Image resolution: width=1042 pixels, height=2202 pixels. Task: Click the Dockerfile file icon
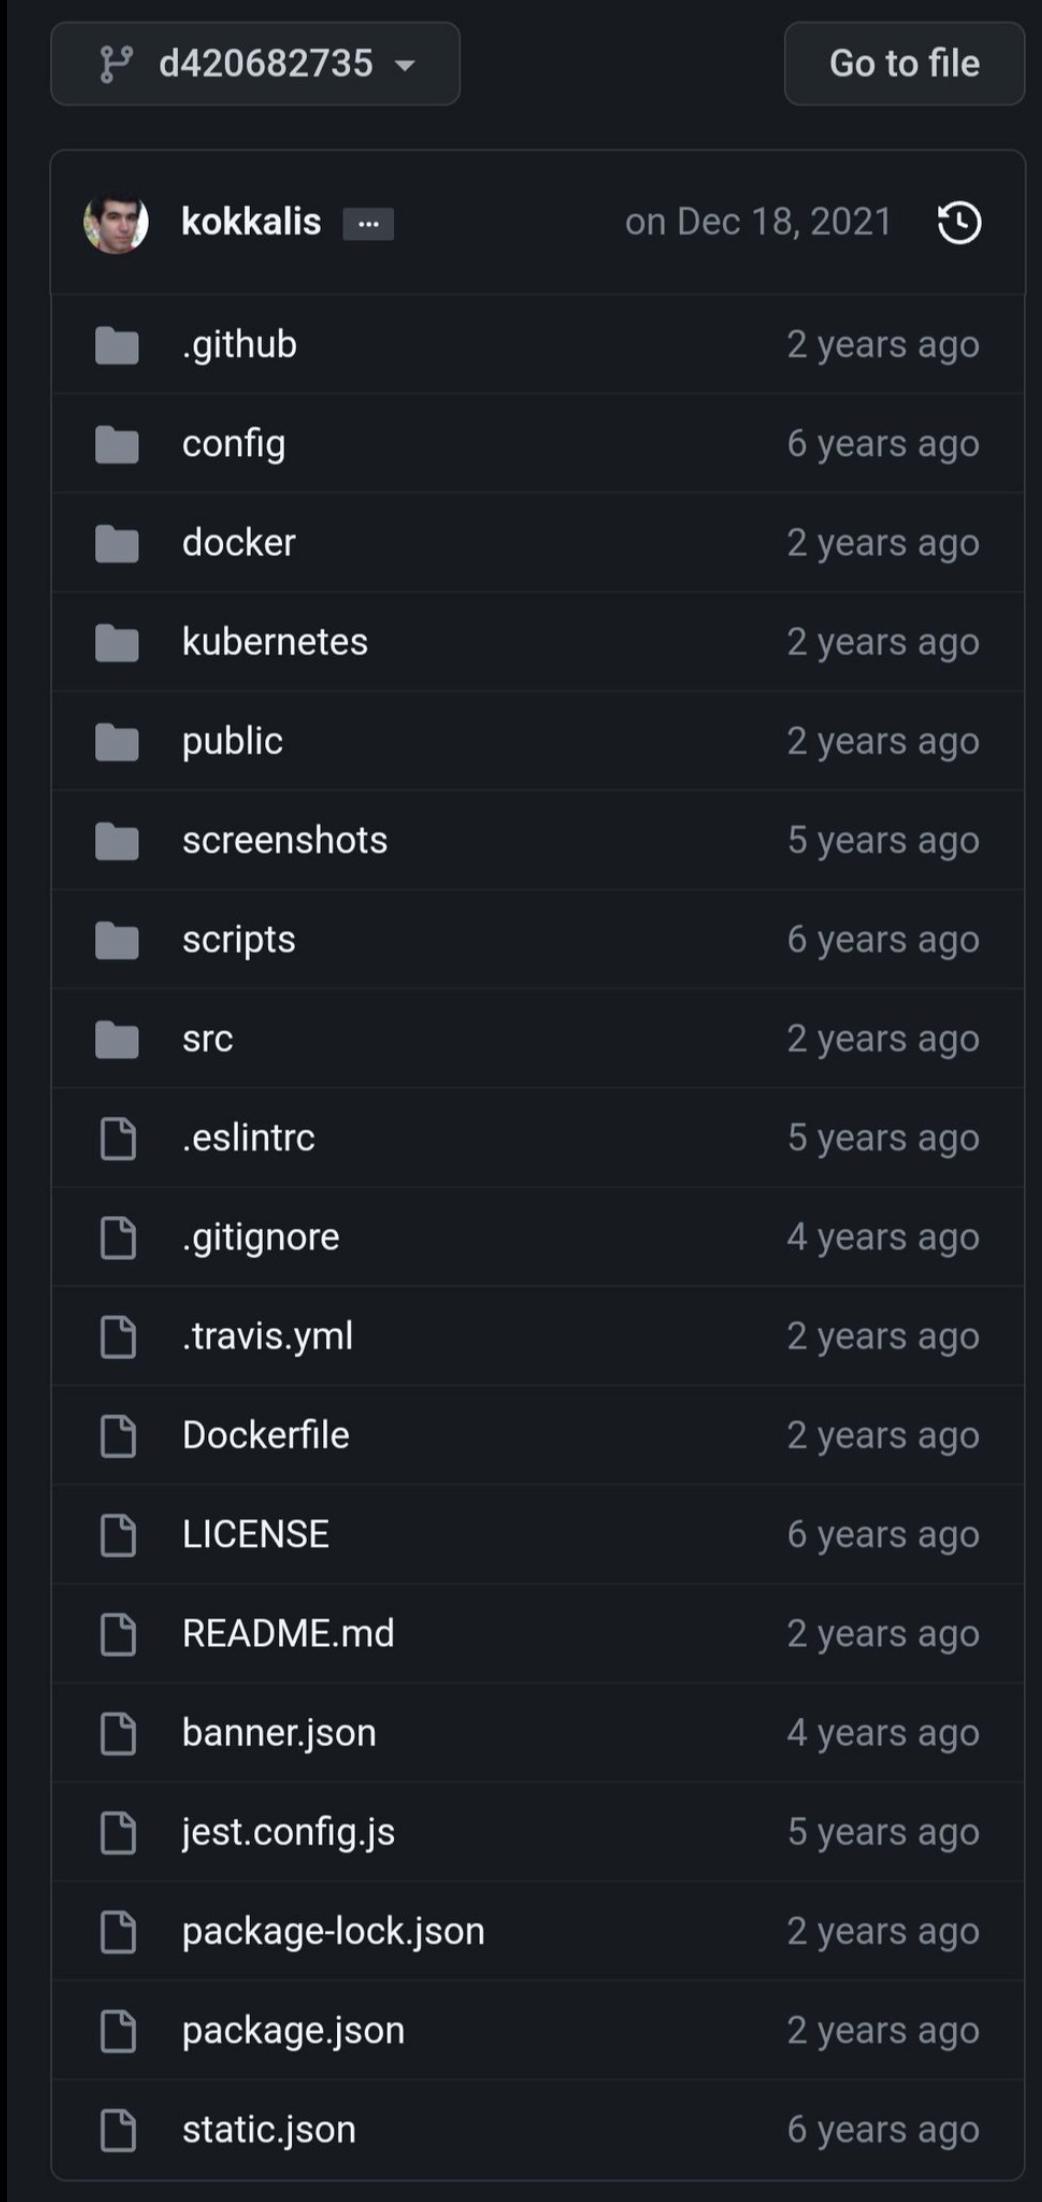point(118,1436)
